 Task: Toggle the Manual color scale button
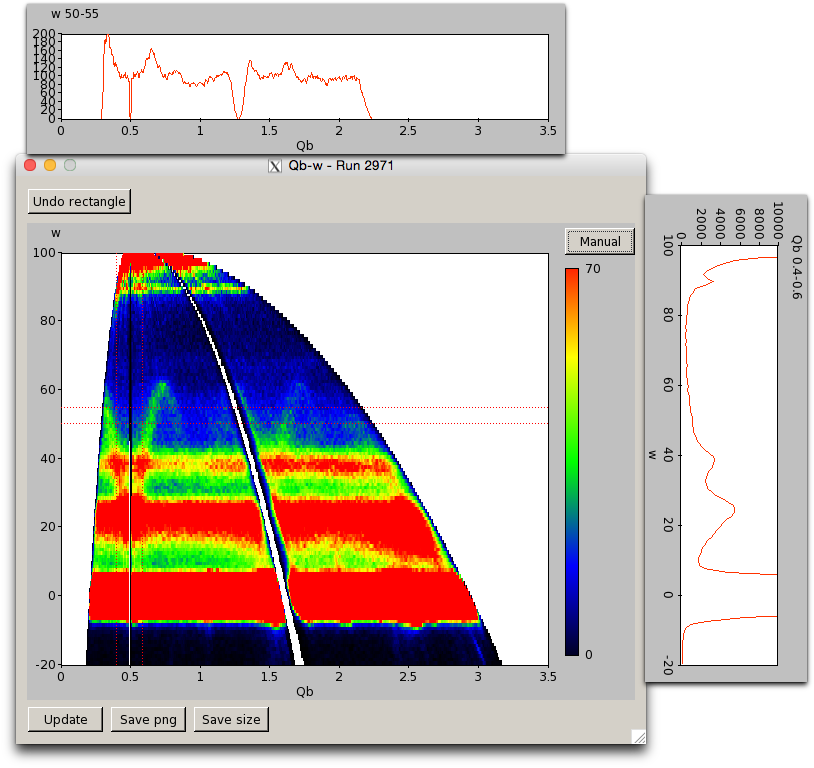[600, 241]
